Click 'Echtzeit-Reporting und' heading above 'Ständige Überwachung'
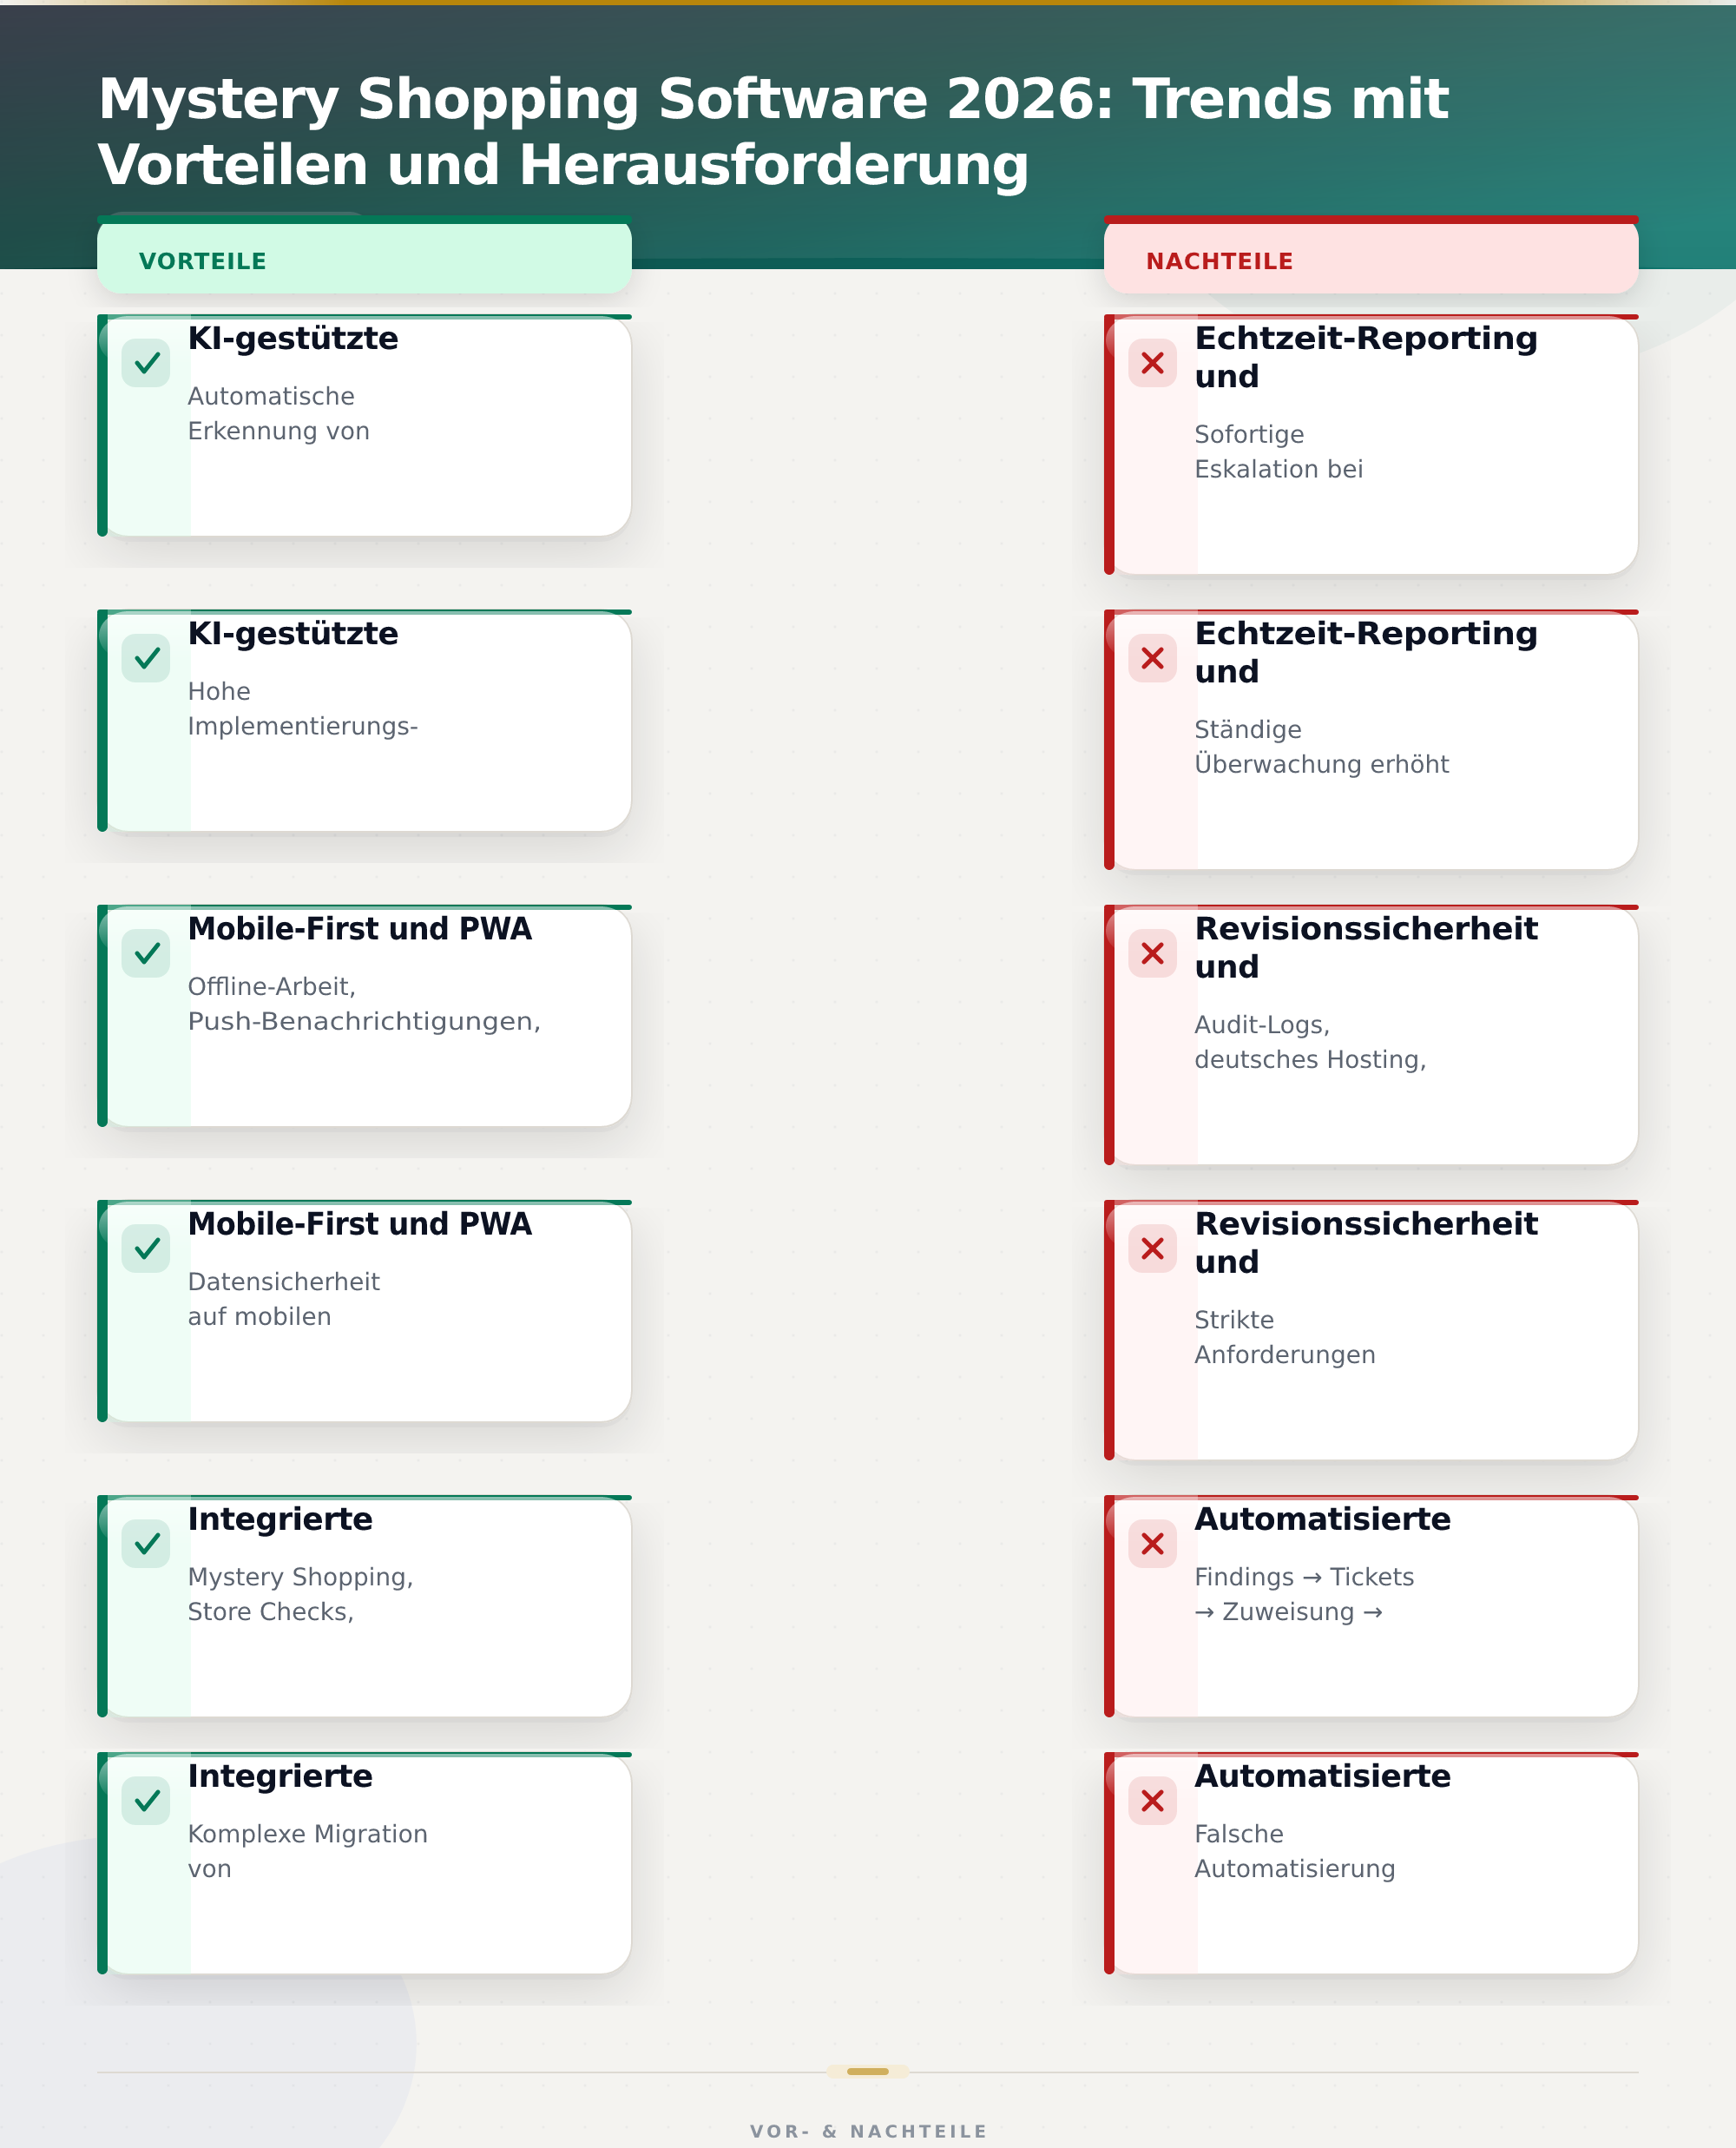The width and height of the screenshot is (1736, 2148). coord(1366,652)
